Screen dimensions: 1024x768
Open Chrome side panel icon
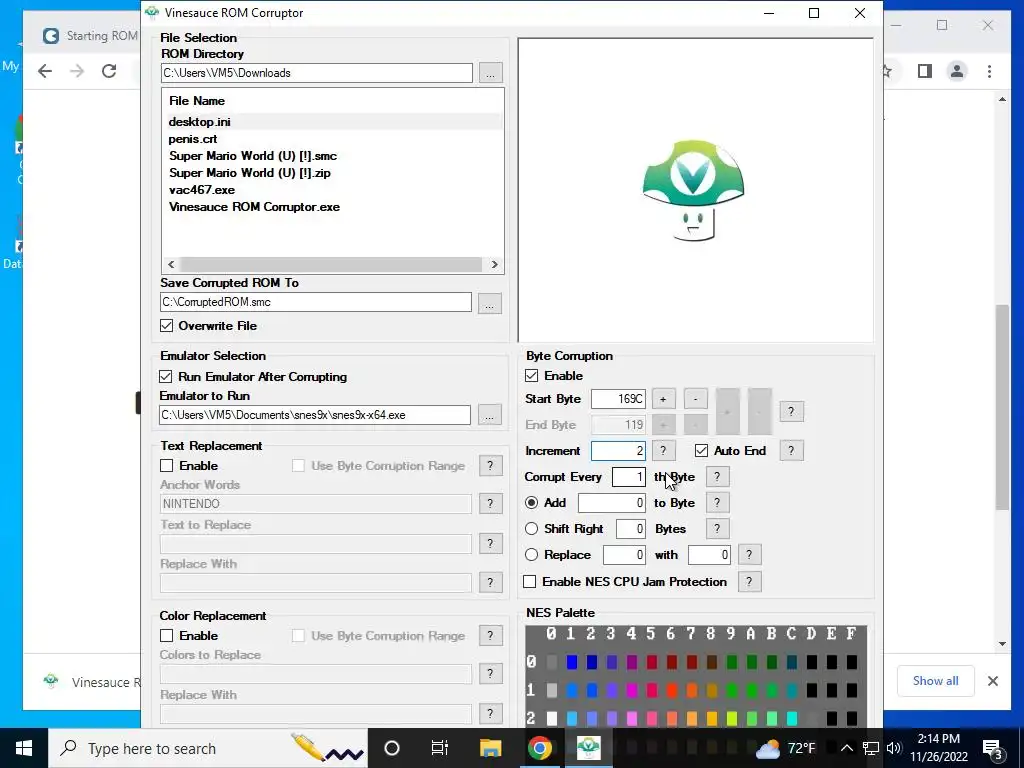[x=925, y=71]
